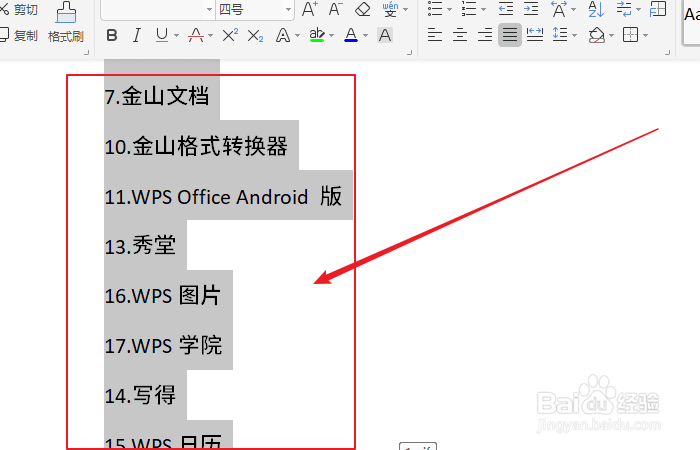Click the line 13.秀堂
Viewport: 700px width, 450px height.
(140, 246)
